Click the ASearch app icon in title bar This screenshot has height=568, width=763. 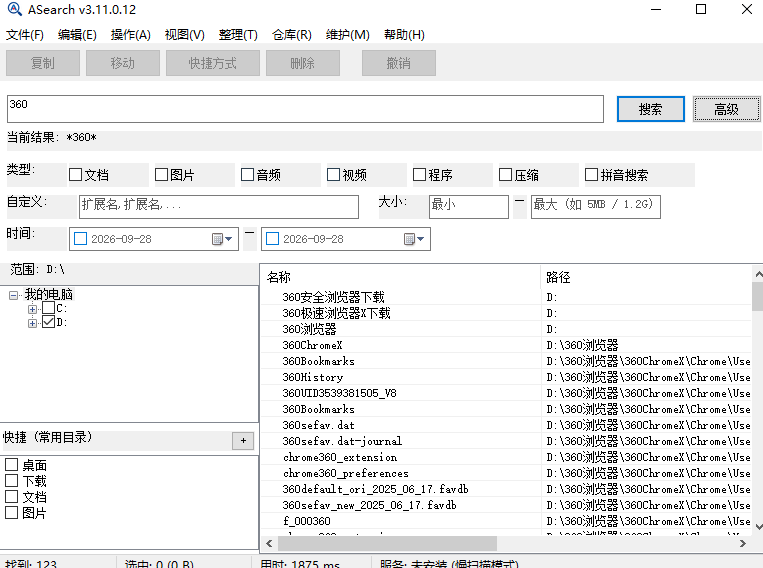15,9
